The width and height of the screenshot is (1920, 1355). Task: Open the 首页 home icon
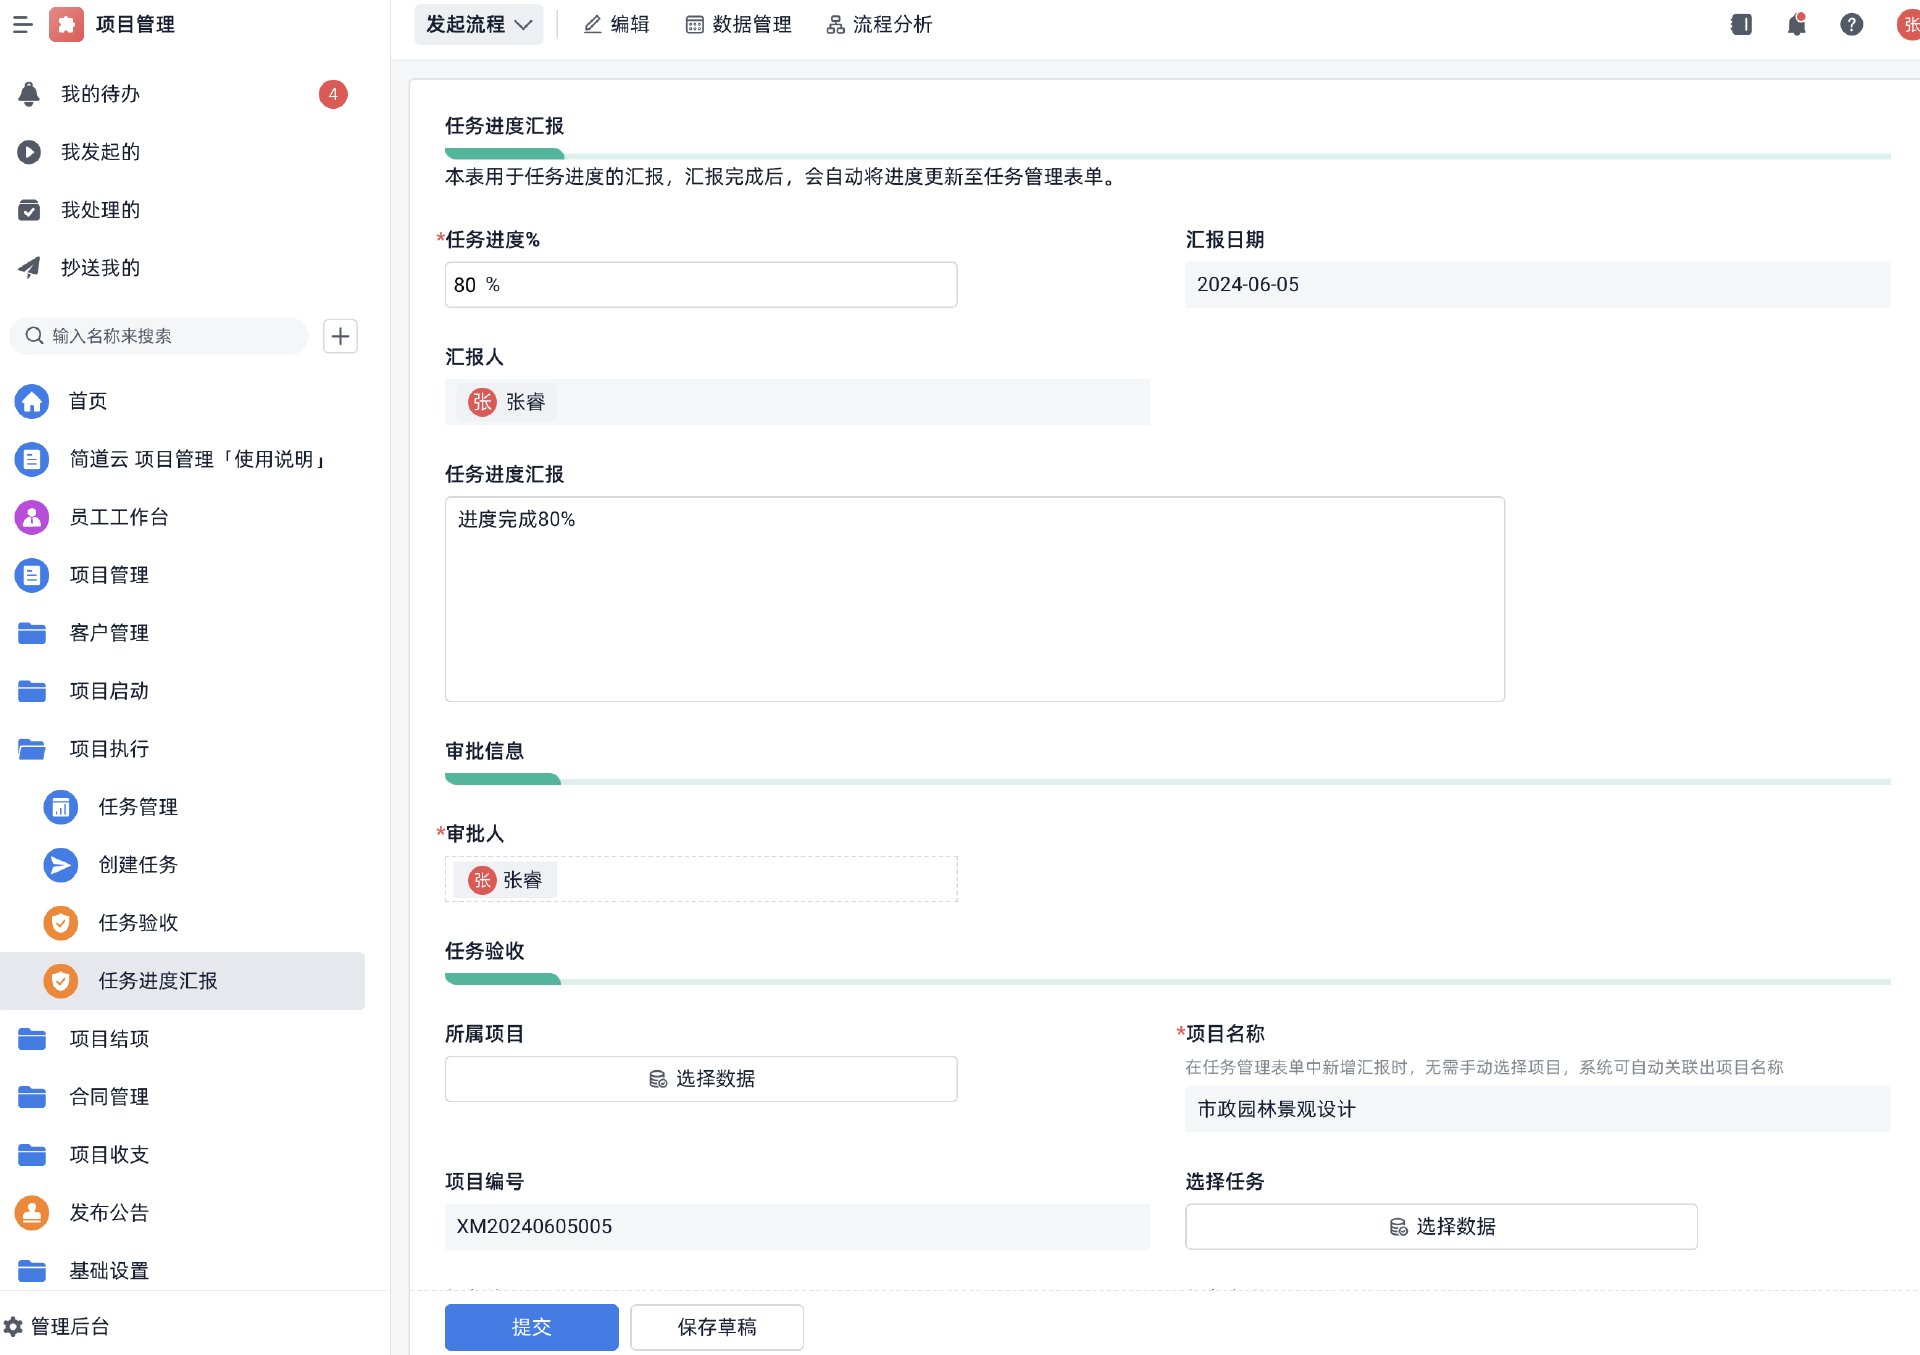coord(32,401)
